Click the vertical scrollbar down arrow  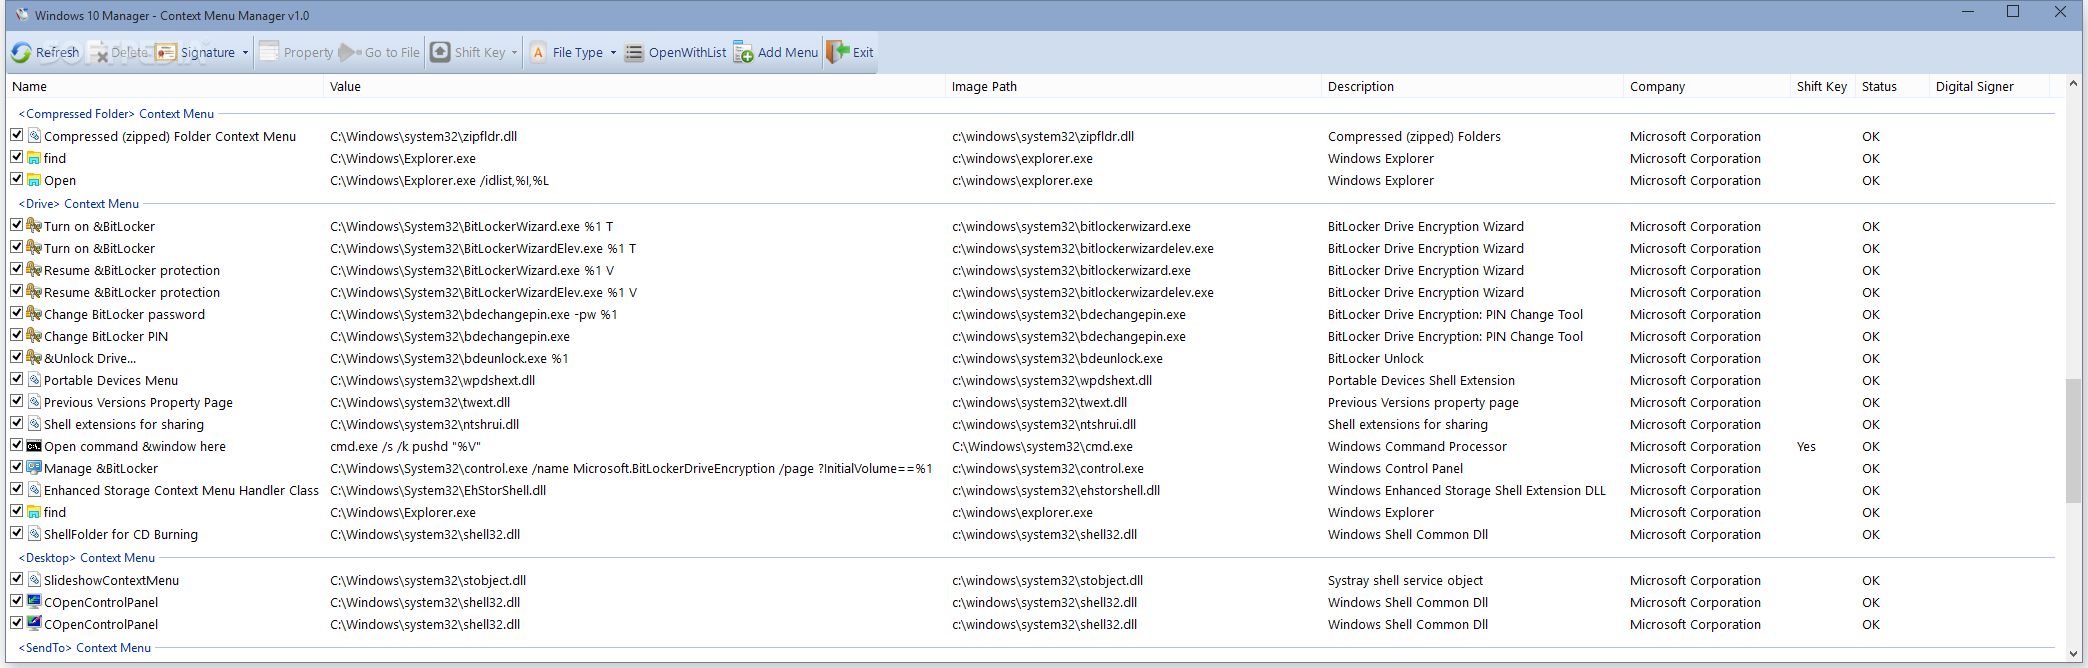(x=2073, y=654)
